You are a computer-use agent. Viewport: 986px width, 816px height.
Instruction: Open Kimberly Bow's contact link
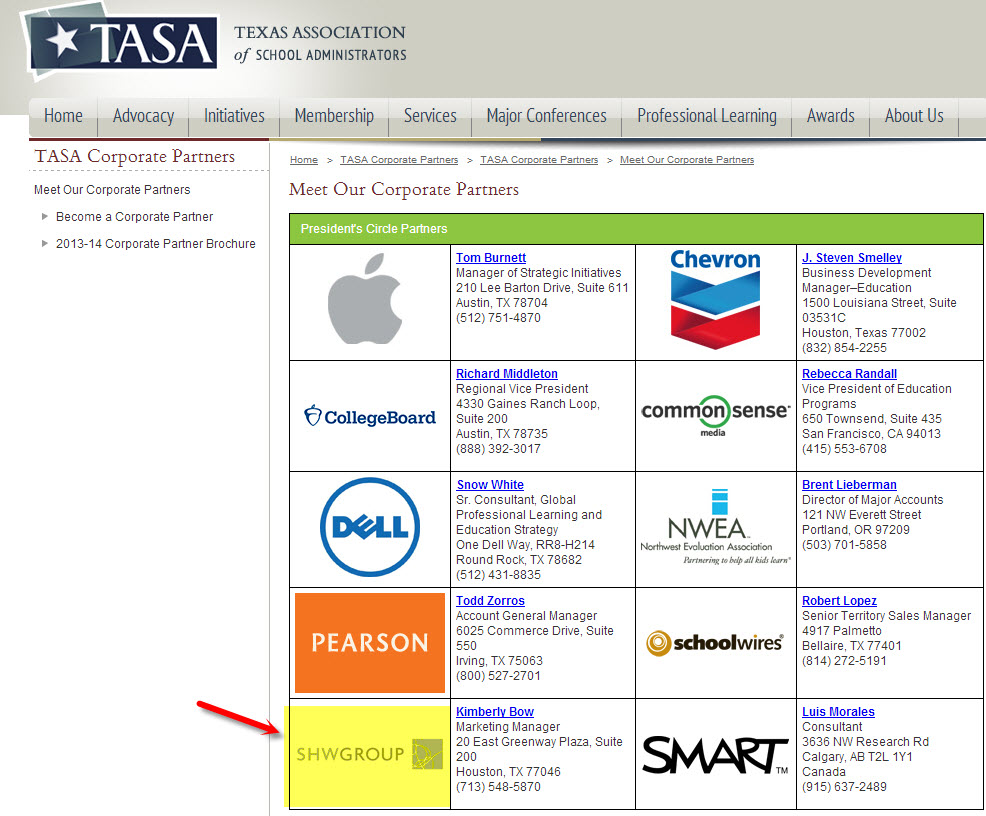tap(495, 712)
